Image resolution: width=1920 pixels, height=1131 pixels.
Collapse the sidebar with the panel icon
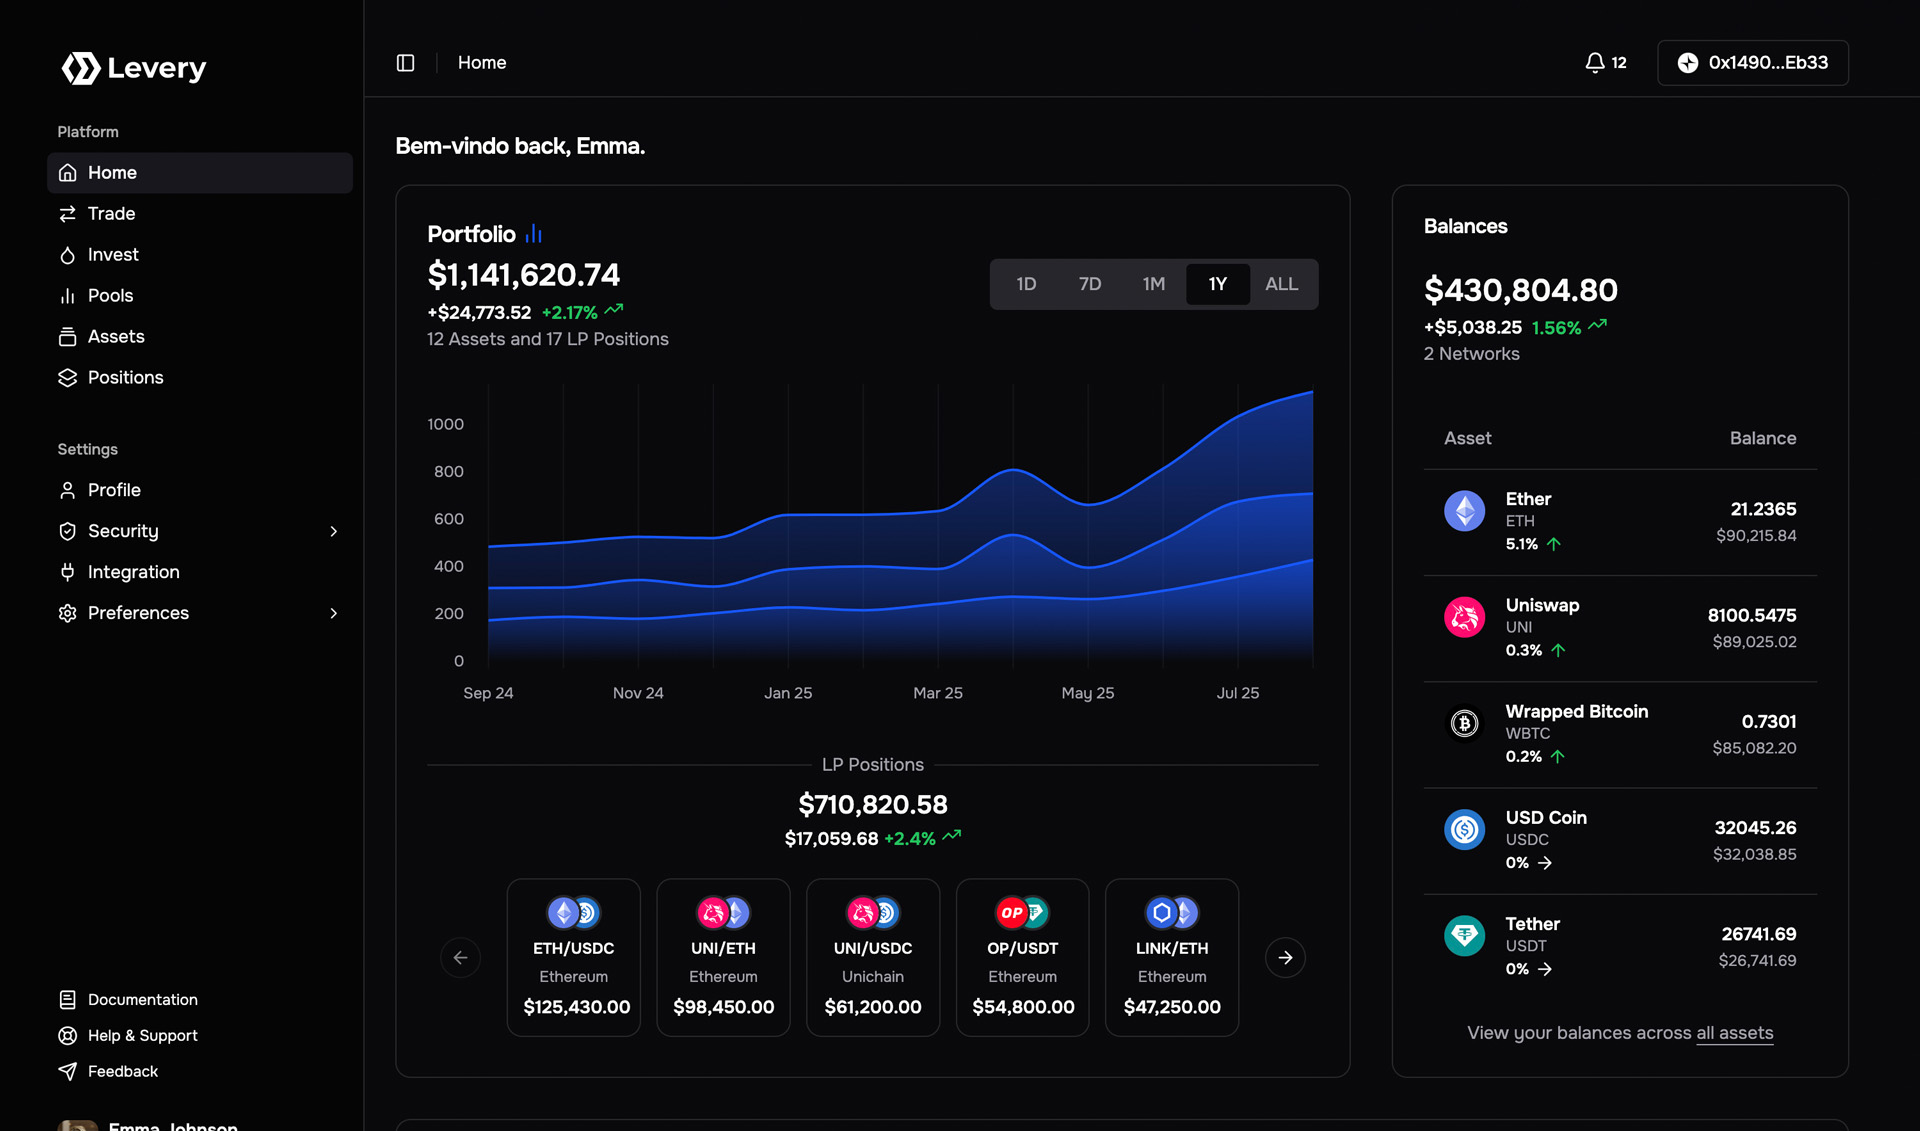(x=406, y=62)
